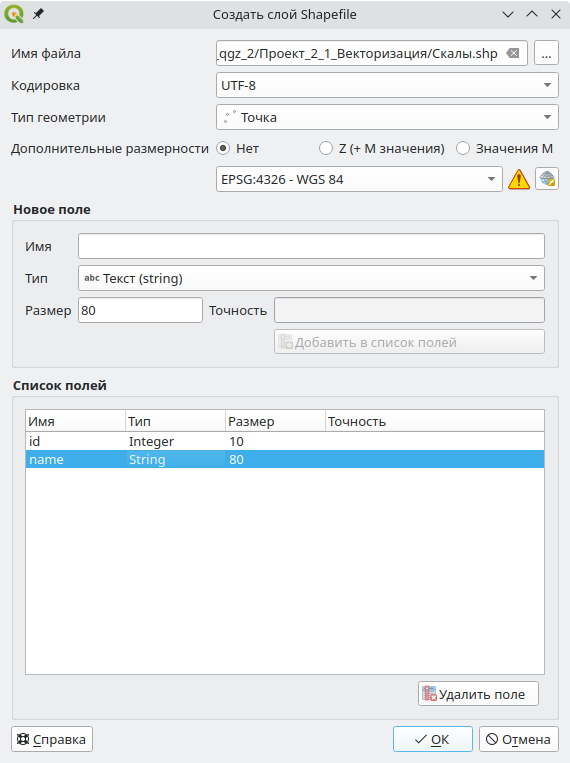
Task: Open the file browse button with three dots
Action: (546, 53)
